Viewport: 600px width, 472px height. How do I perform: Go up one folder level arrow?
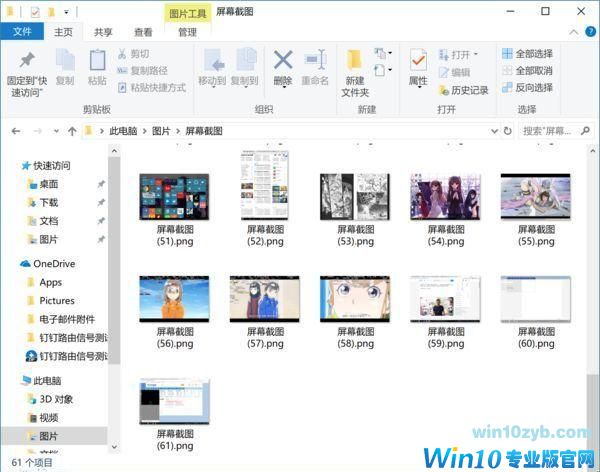(72, 131)
